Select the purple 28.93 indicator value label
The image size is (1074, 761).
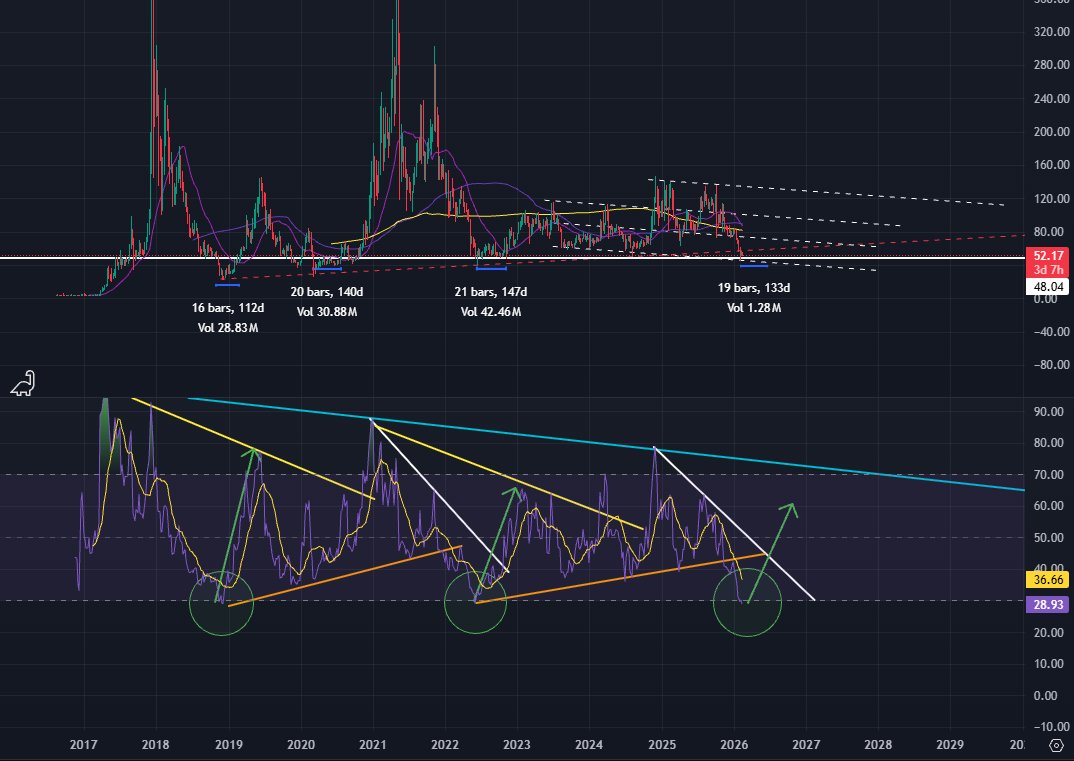[1045, 604]
